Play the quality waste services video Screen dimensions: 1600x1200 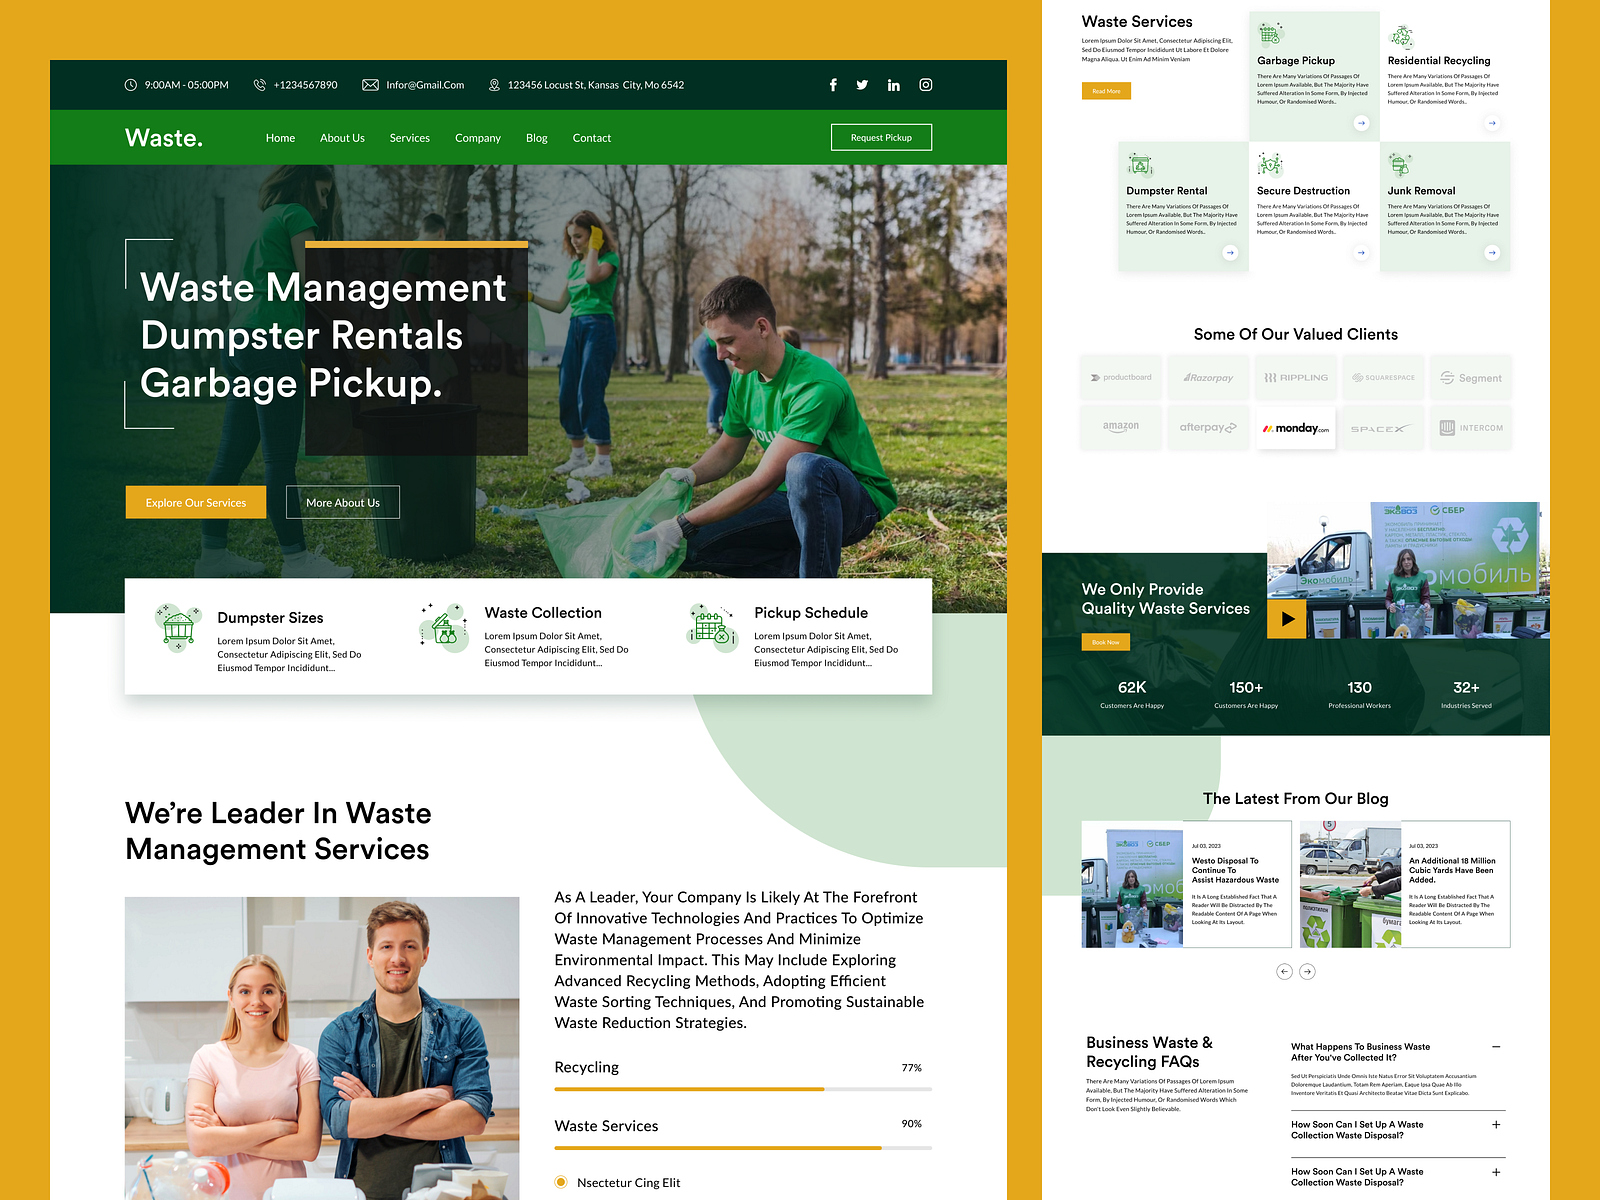click(1286, 618)
